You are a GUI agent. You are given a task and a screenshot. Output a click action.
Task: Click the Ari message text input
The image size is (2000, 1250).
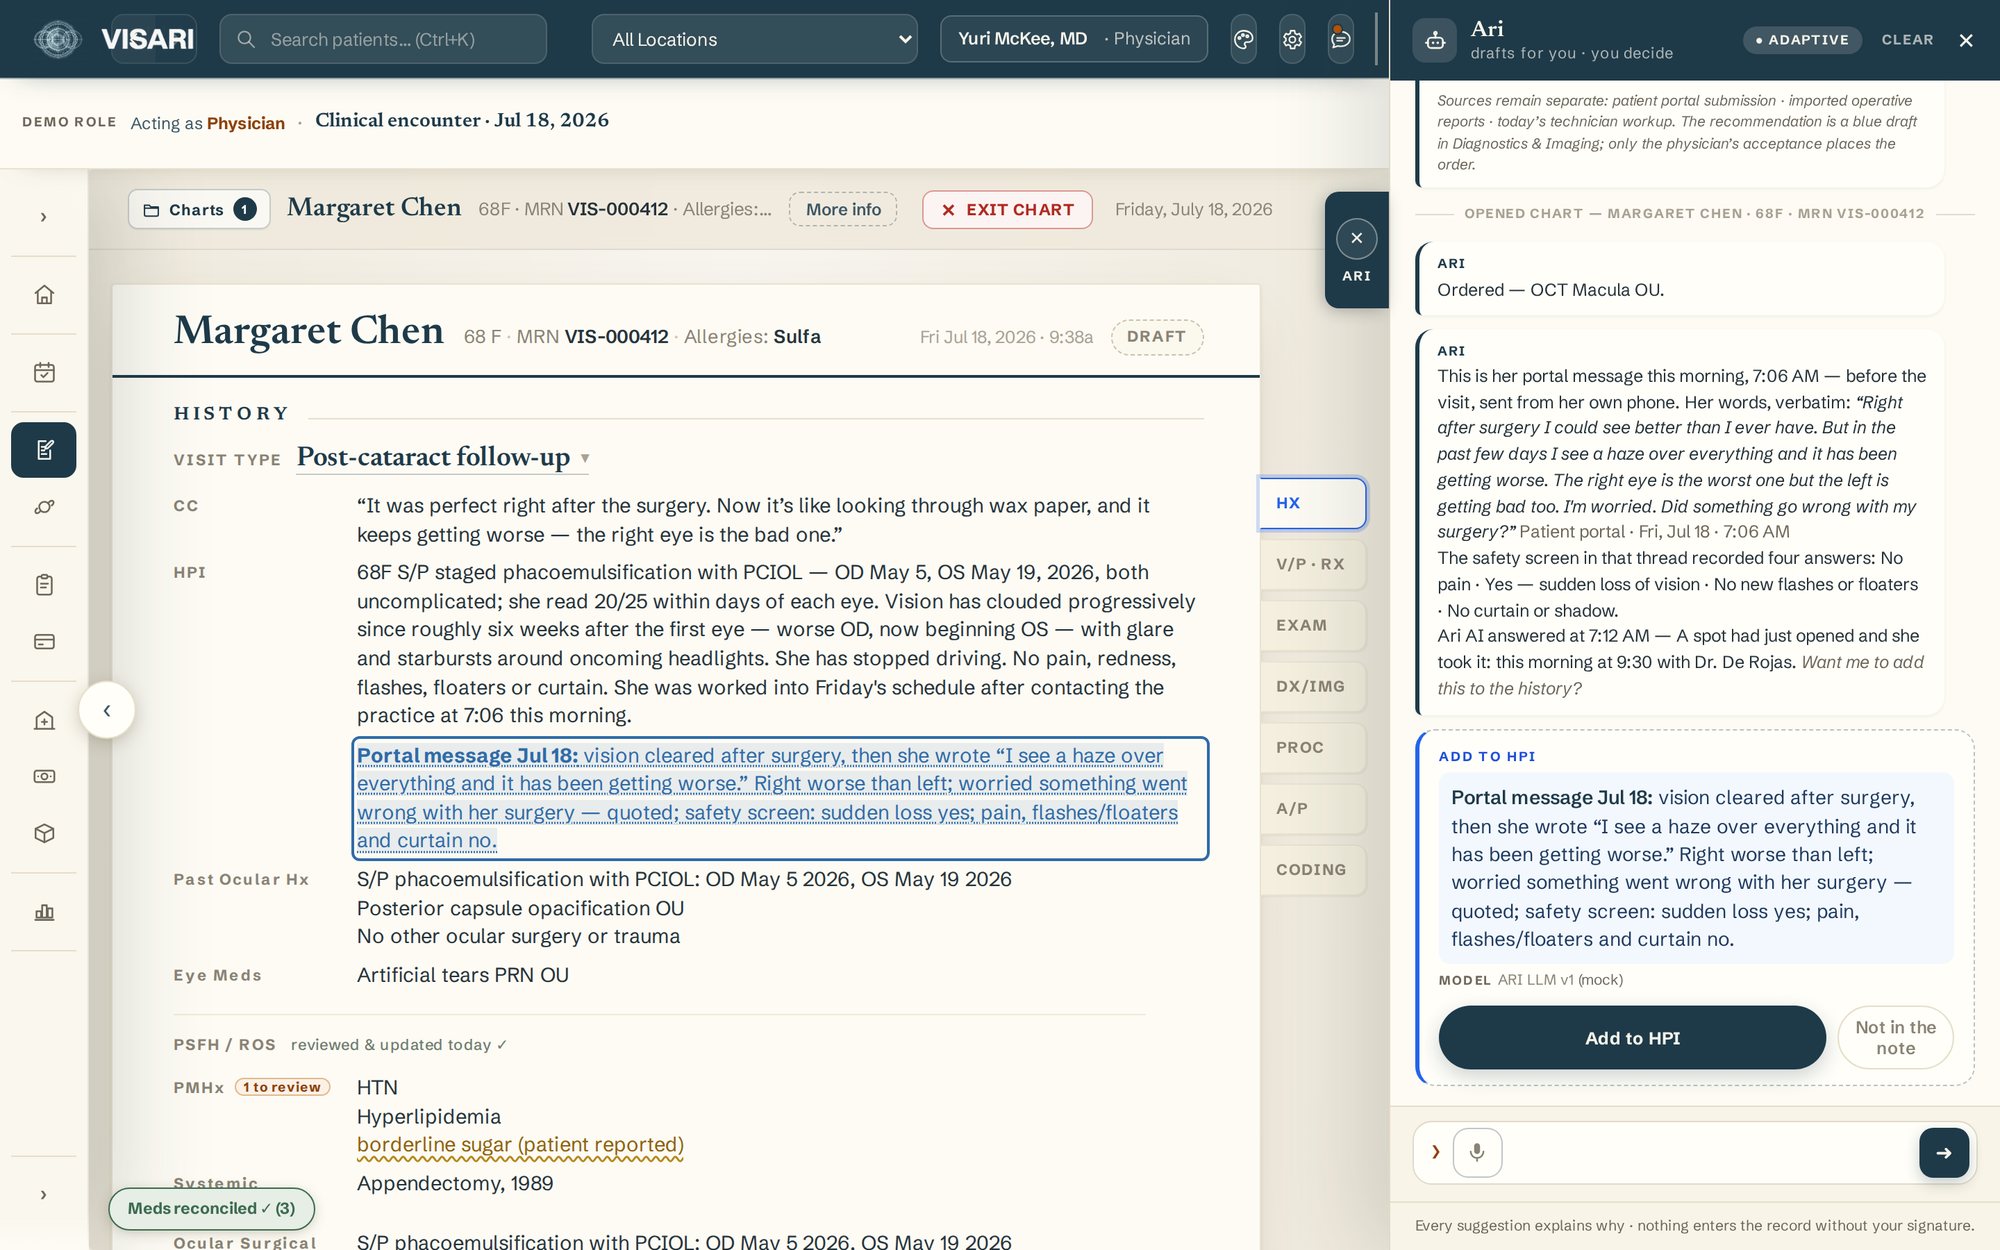(1710, 1153)
